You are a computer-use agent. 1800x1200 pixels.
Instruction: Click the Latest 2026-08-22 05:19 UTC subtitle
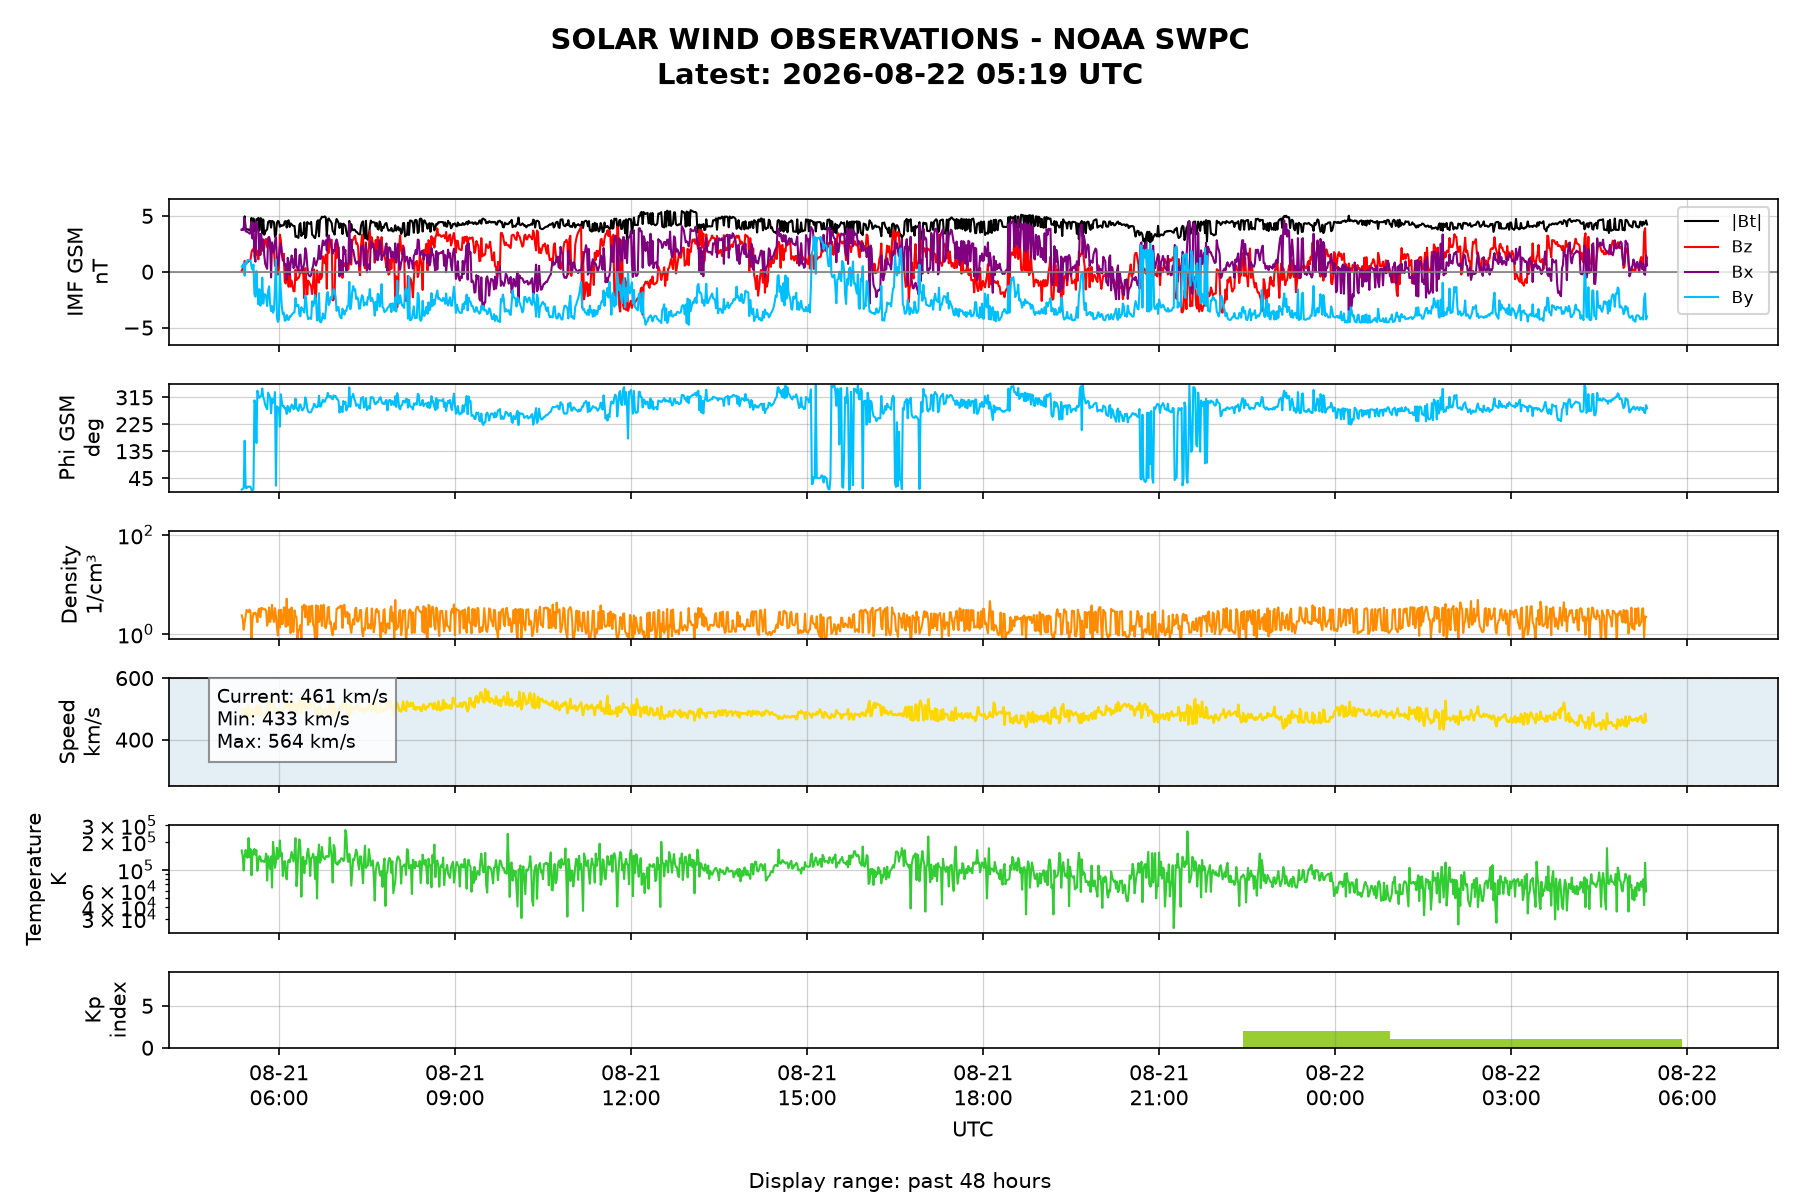coord(900,74)
